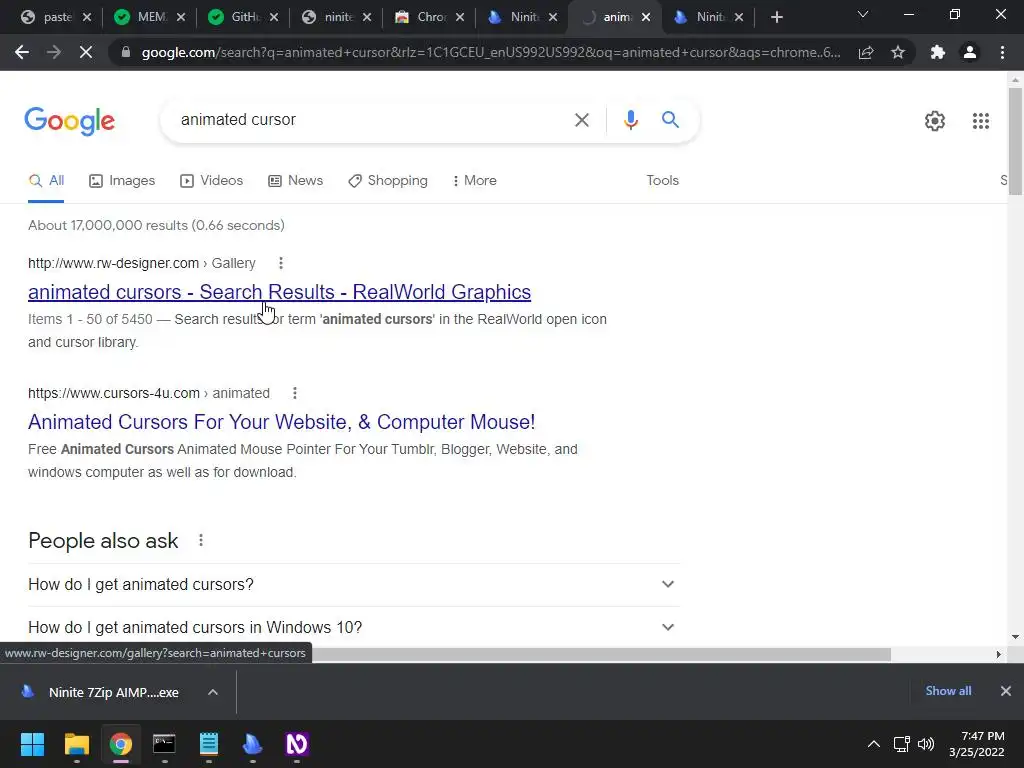Viewport: 1024px width, 768px height.
Task: Open the clock and date panel
Action: 976,744
